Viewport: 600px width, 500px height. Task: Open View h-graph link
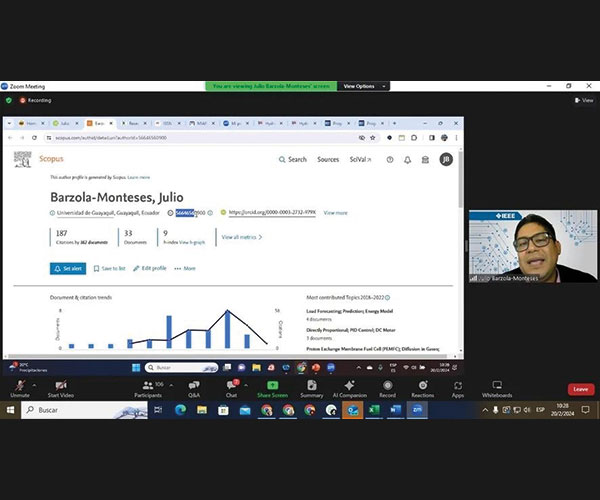pos(192,242)
